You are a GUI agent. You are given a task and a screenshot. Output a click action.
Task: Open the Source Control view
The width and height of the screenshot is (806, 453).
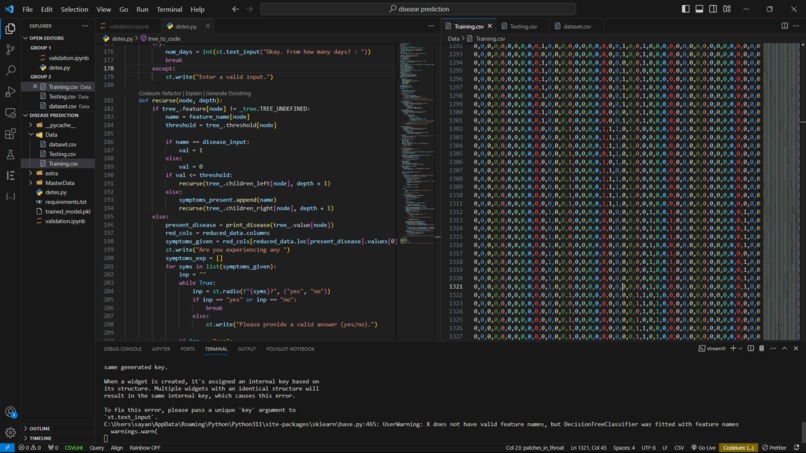(10, 50)
